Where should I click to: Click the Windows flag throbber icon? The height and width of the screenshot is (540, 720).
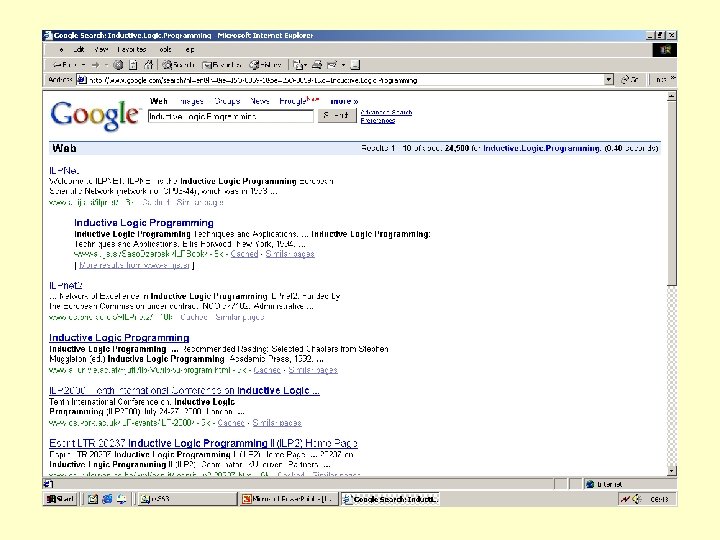(664, 50)
